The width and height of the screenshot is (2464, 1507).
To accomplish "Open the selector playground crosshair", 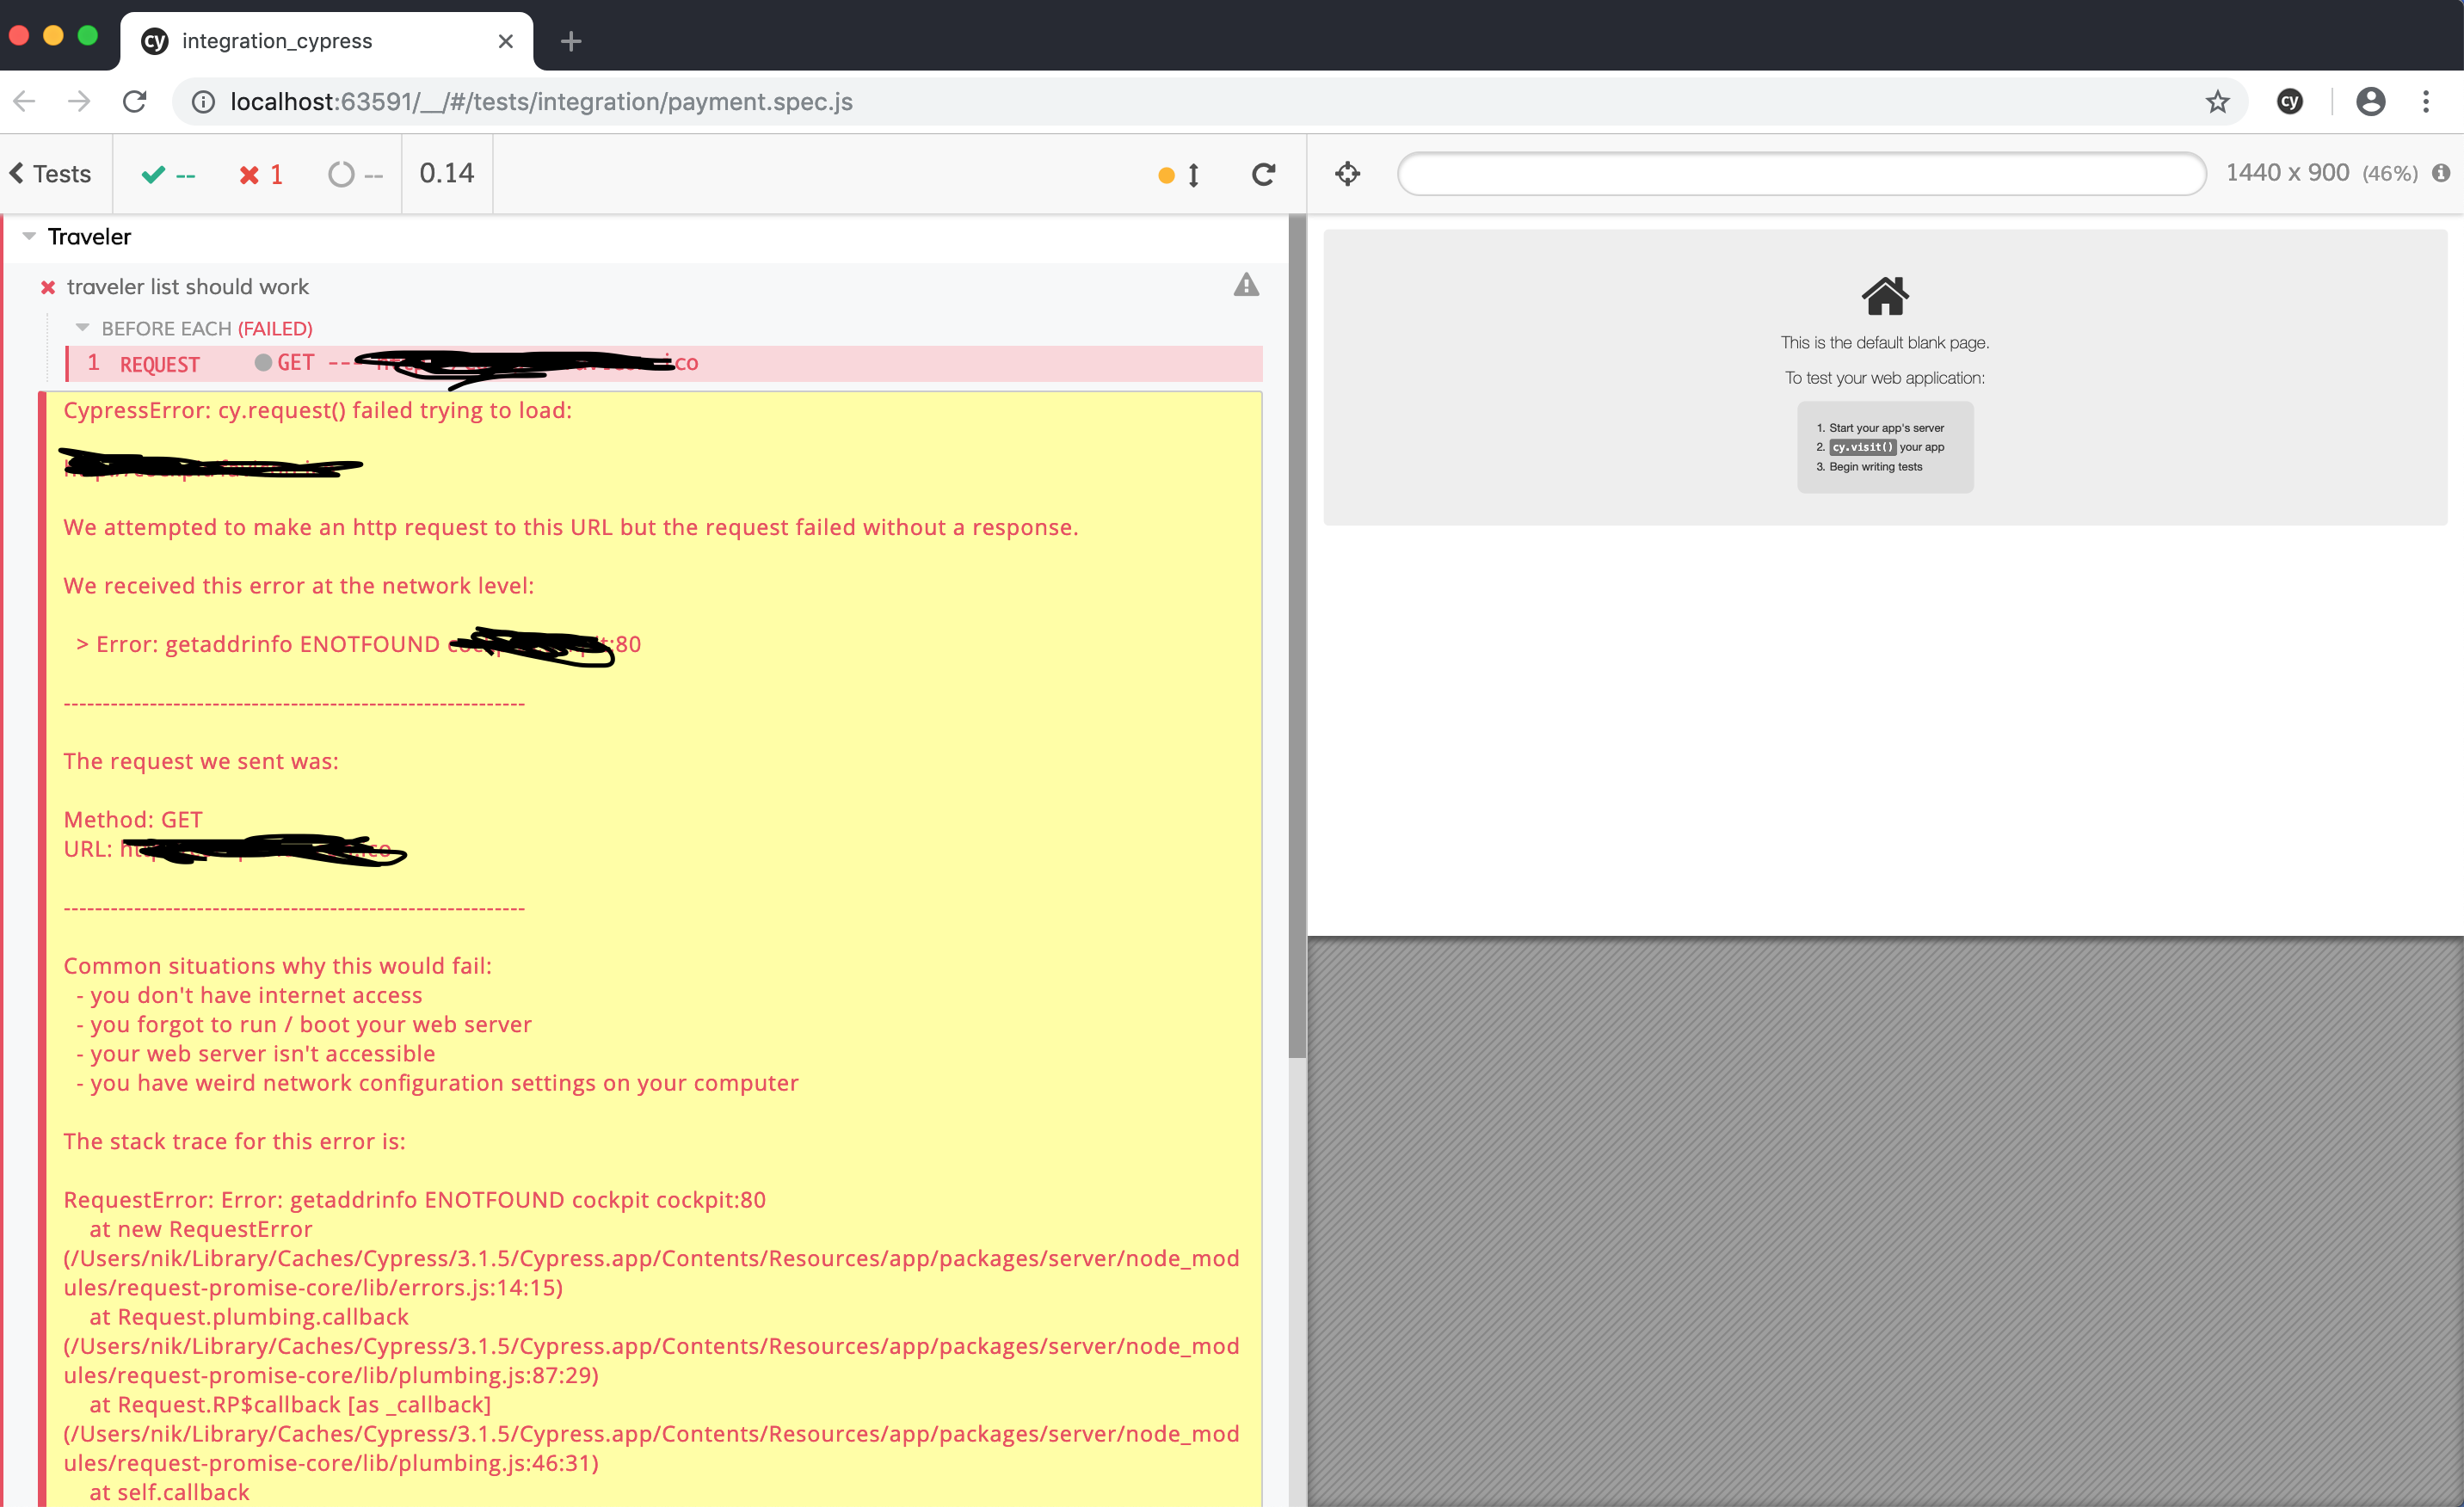I will pos(1347,174).
